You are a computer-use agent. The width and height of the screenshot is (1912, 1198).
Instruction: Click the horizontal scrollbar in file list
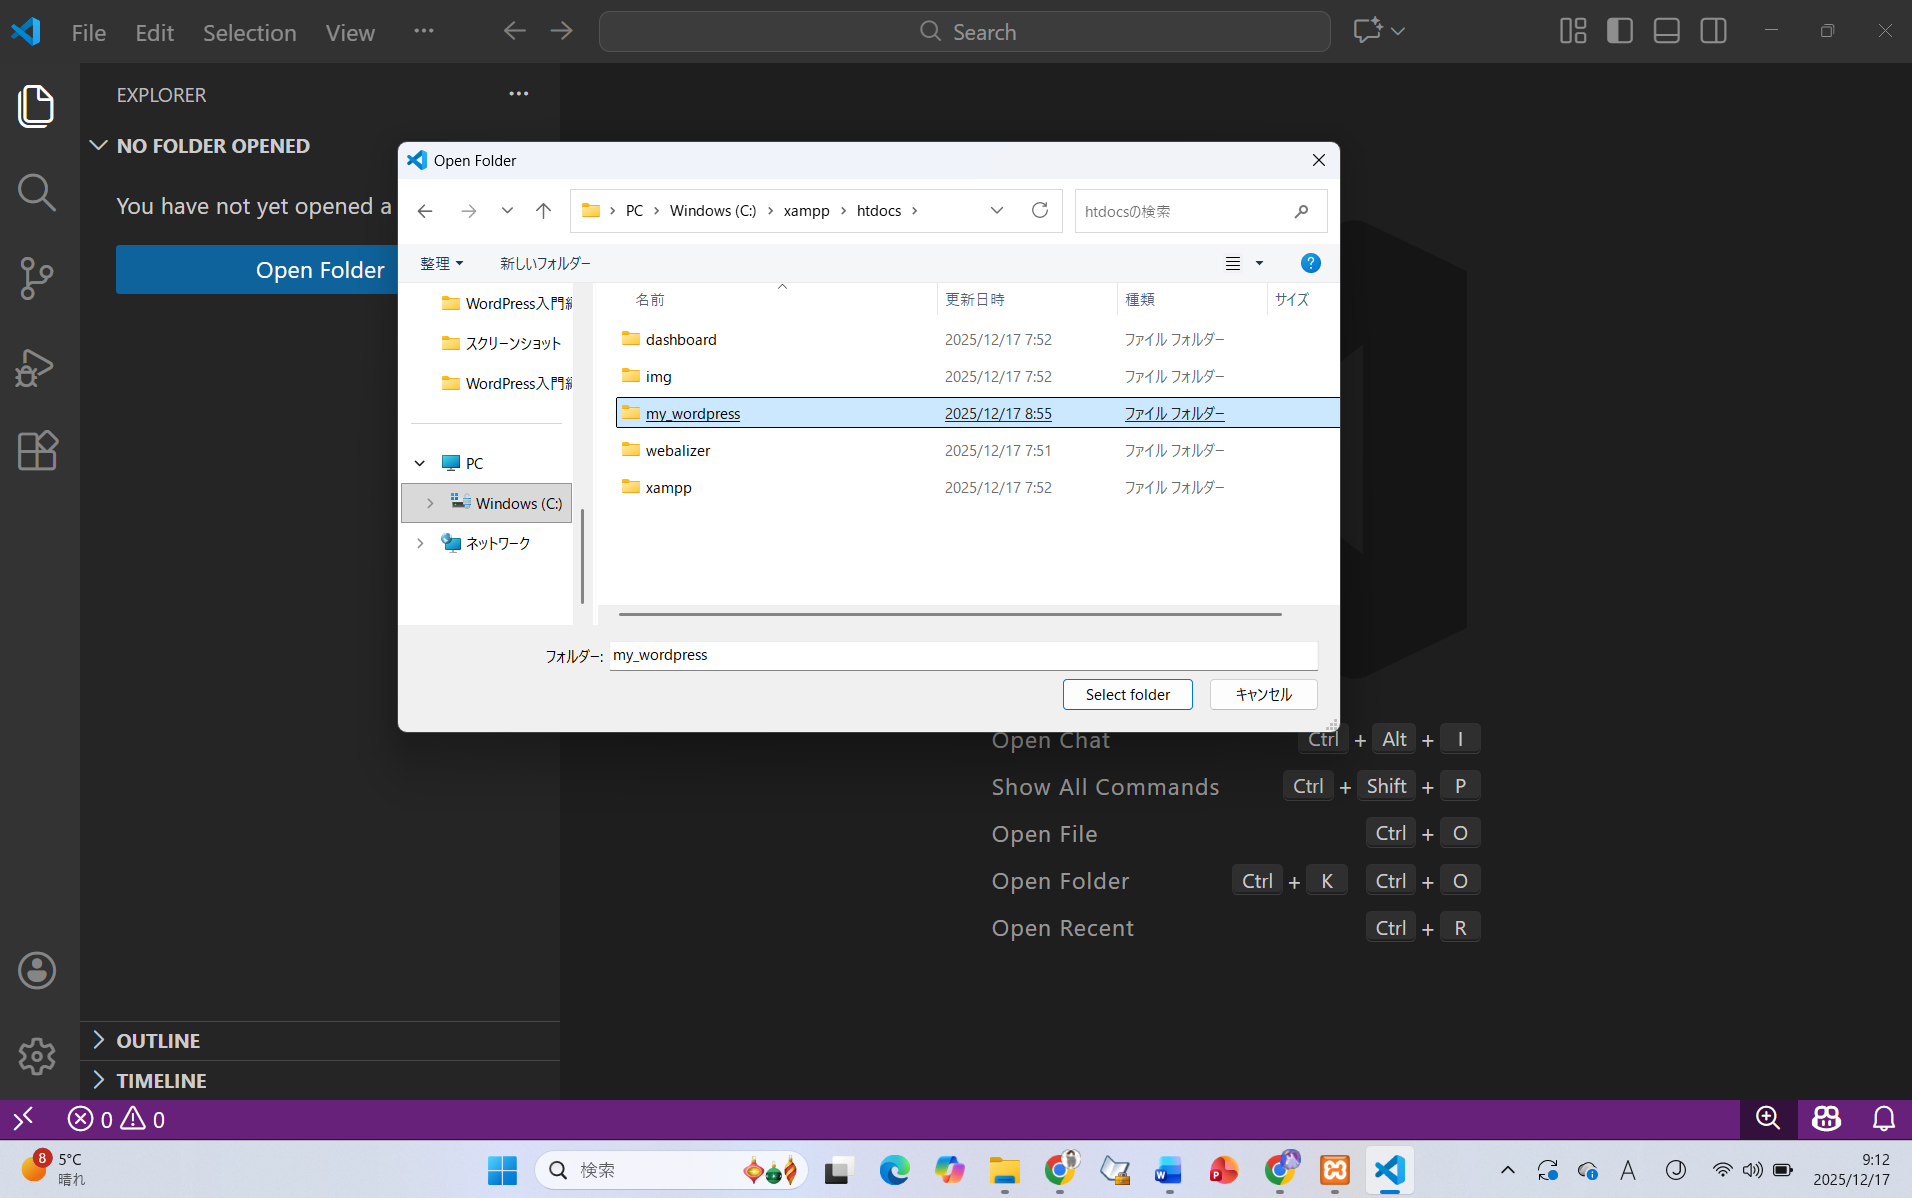pos(950,614)
